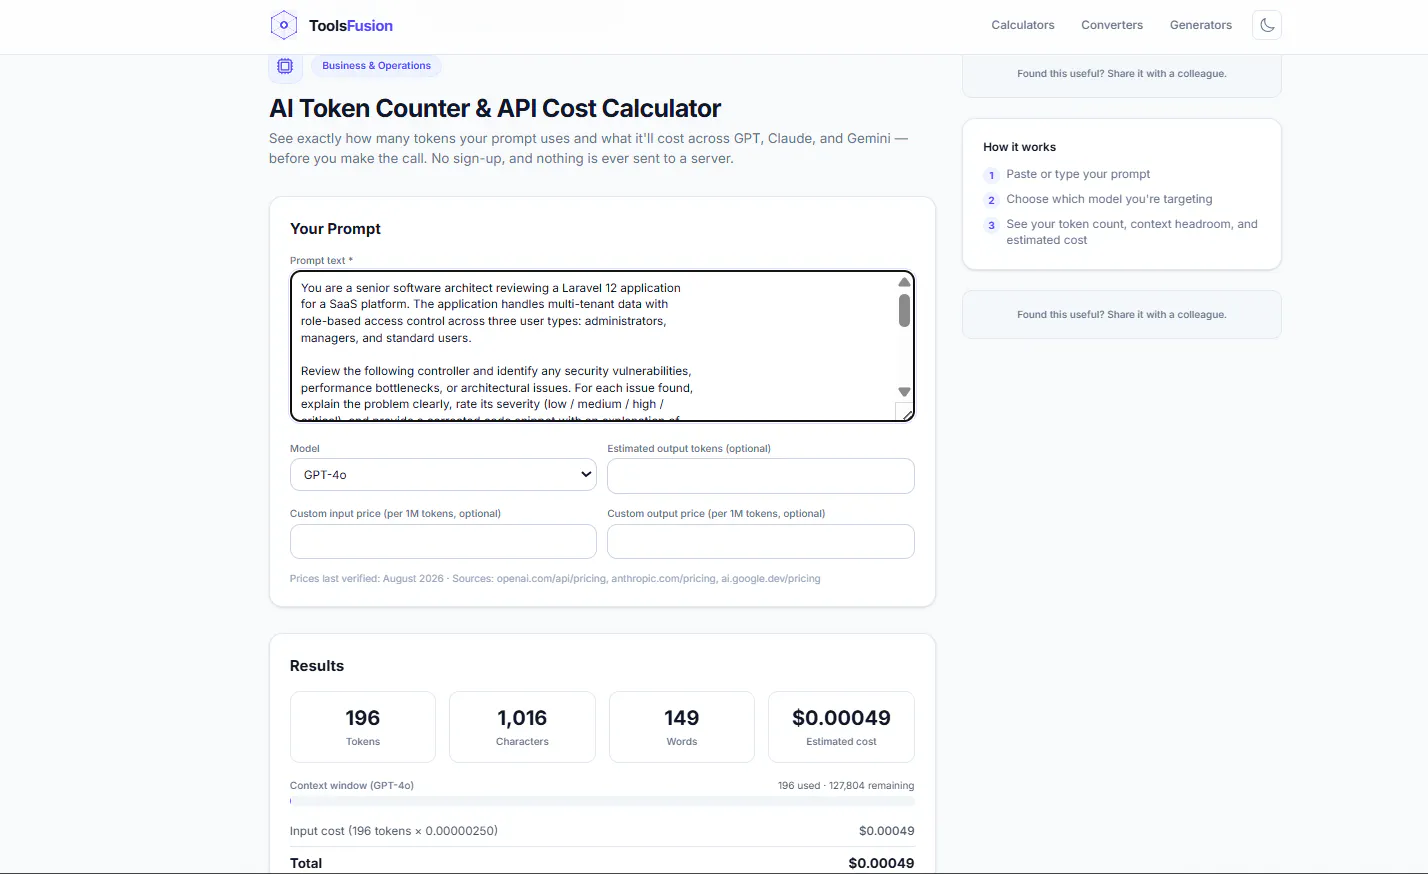Click the step 1 number badge

click(x=991, y=175)
